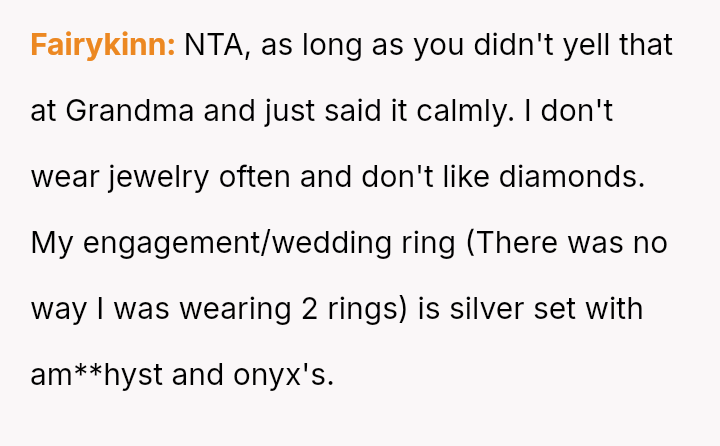Click the word "yell" in the first line
Image resolution: width=720 pixels, height=446 pixels.
coord(591,46)
